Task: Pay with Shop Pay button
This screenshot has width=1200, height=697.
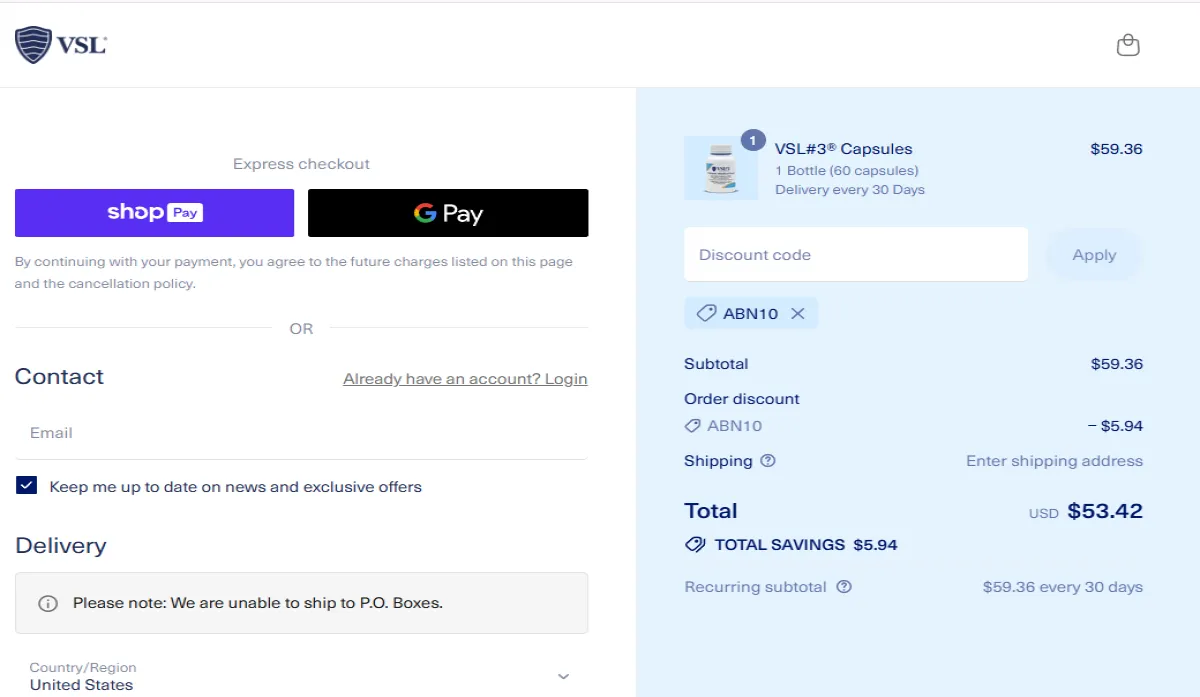Action: (154, 213)
